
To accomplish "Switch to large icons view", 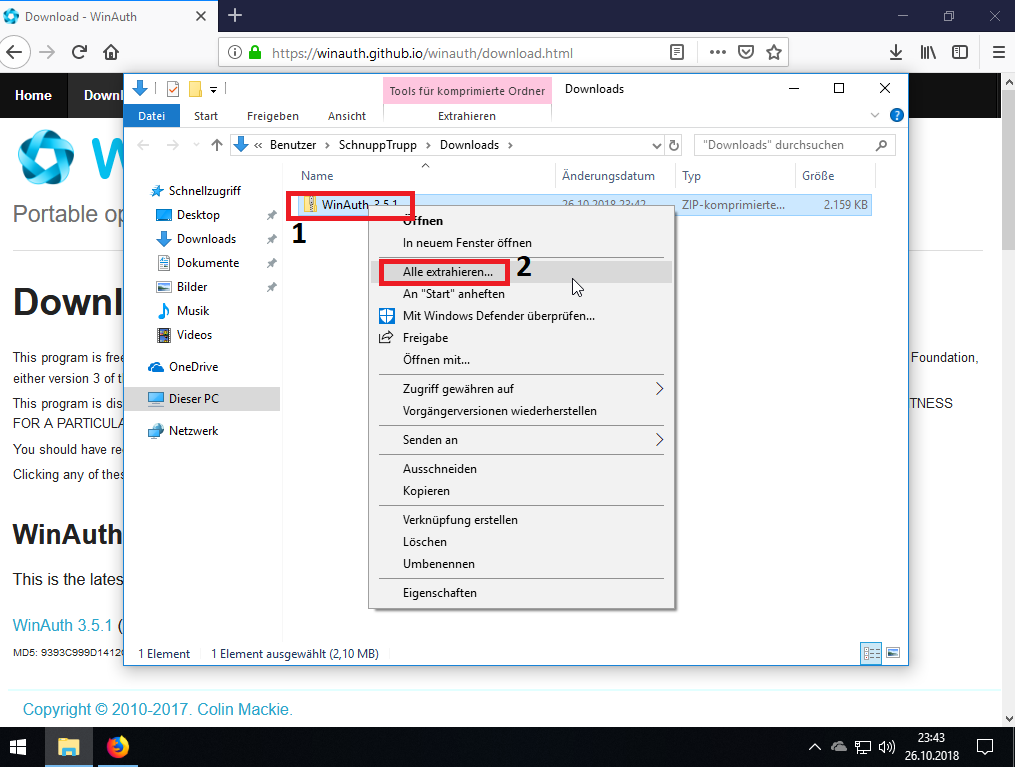I will [x=893, y=654].
